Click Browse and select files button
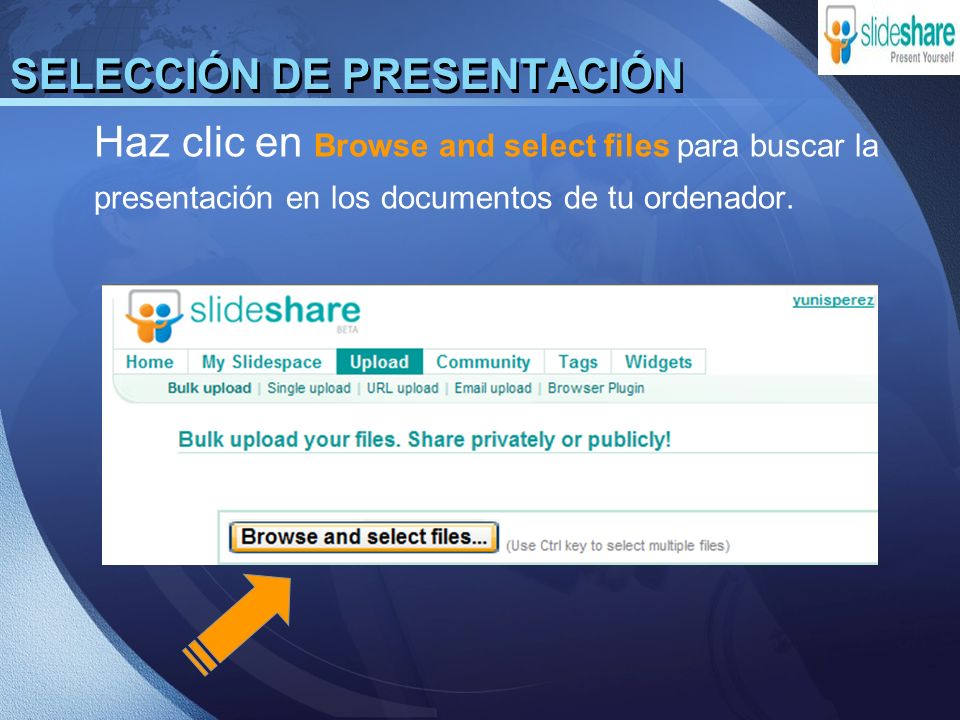Screen dimensions: 960x720 click(x=364, y=537)
